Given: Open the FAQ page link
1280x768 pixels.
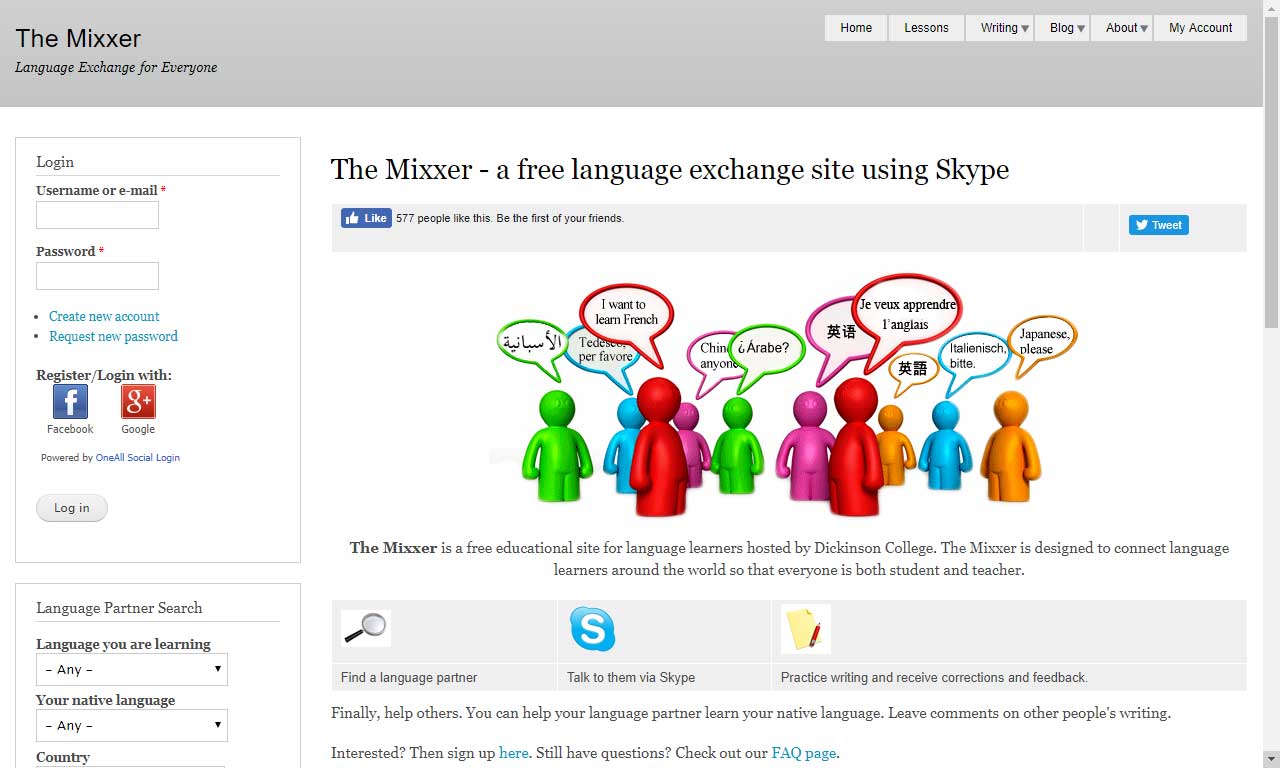Looking at the screenshot, I should tap(803, 753).
